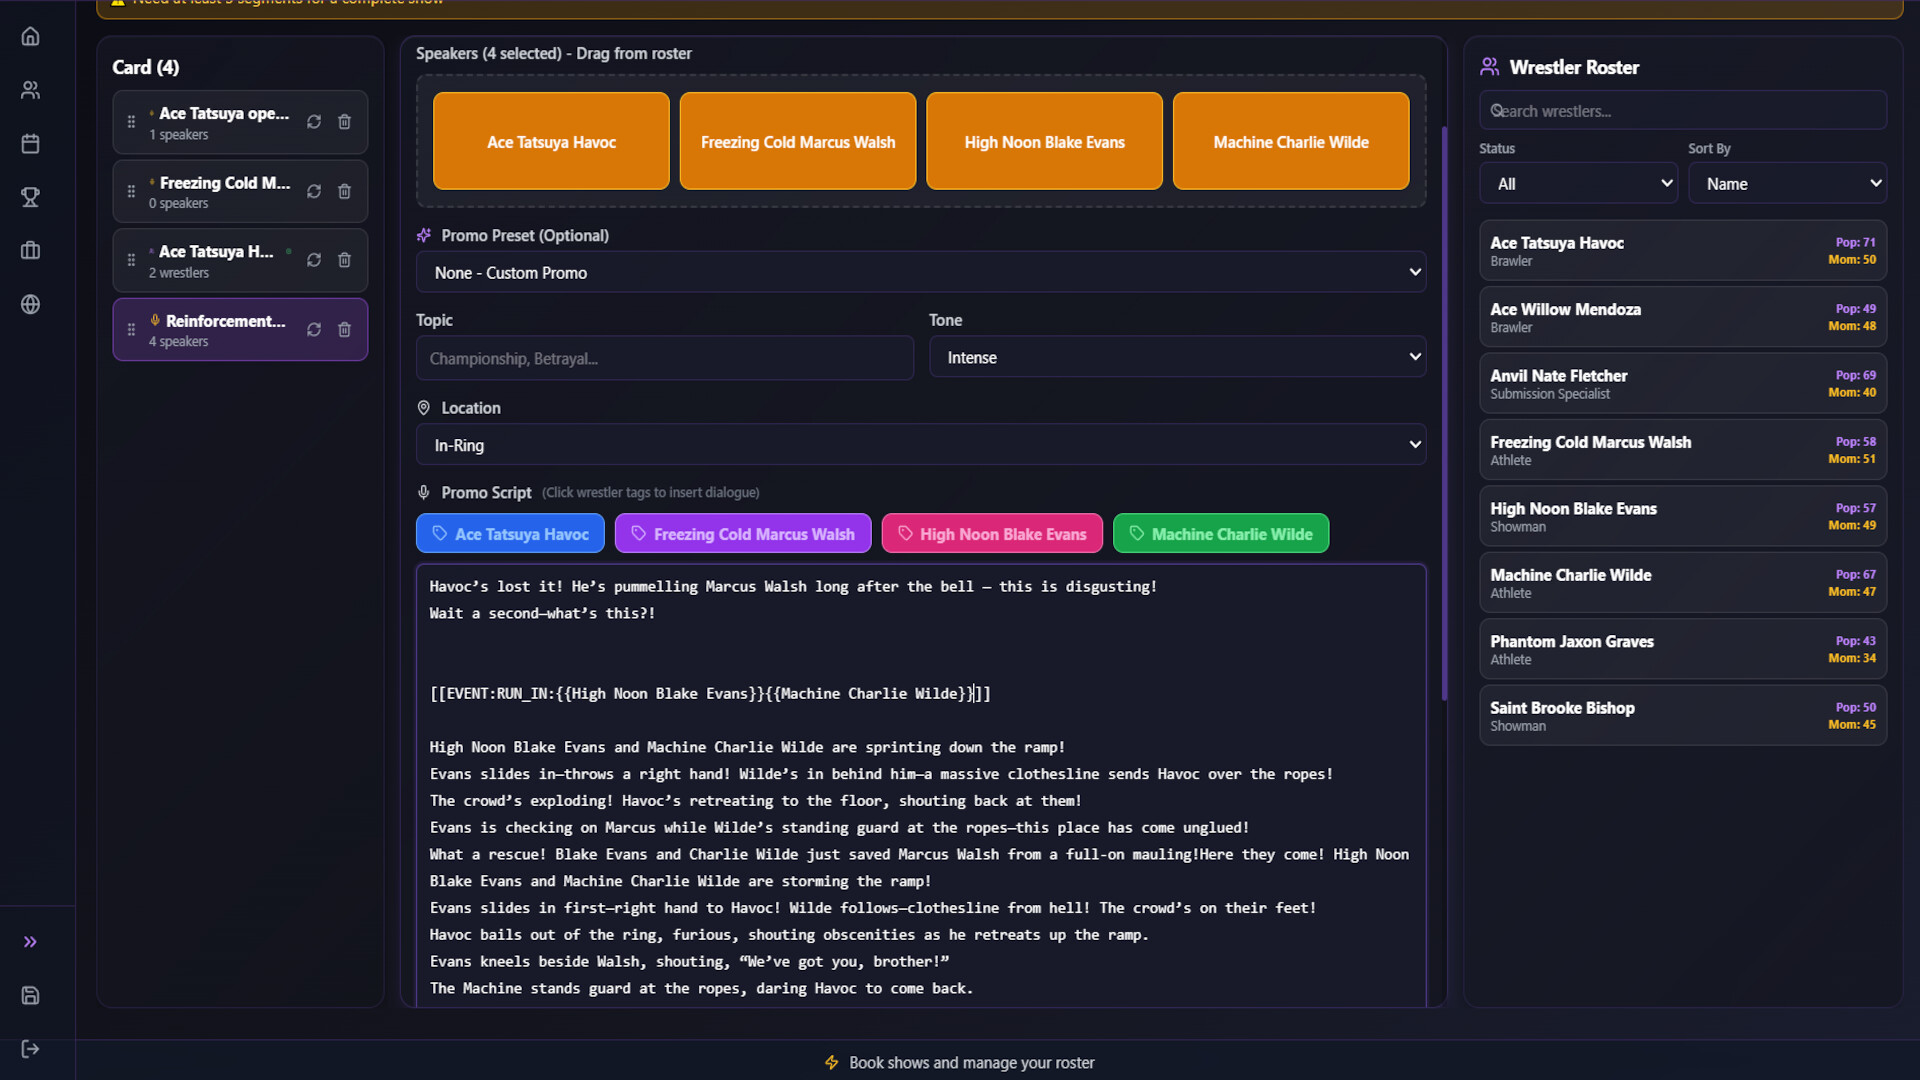
Task: Log out via the sign-out icon
Action: (30, 1048)
